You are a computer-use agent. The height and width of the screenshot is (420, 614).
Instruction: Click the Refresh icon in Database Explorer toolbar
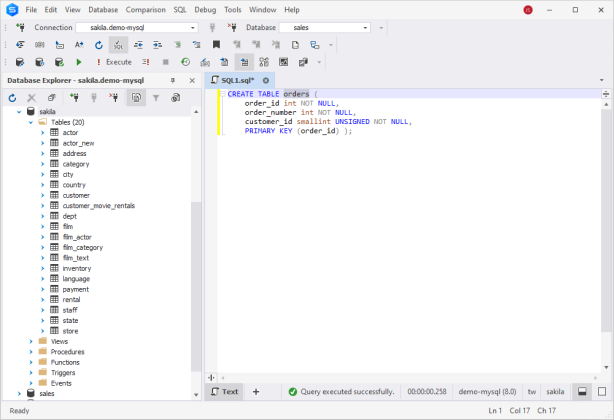[12, 98]
